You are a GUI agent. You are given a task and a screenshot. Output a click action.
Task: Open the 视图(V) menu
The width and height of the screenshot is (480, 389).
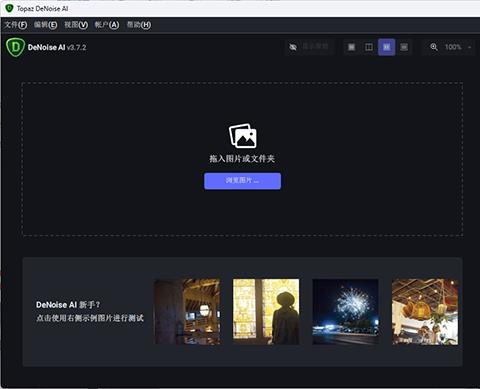coord(76,25)
